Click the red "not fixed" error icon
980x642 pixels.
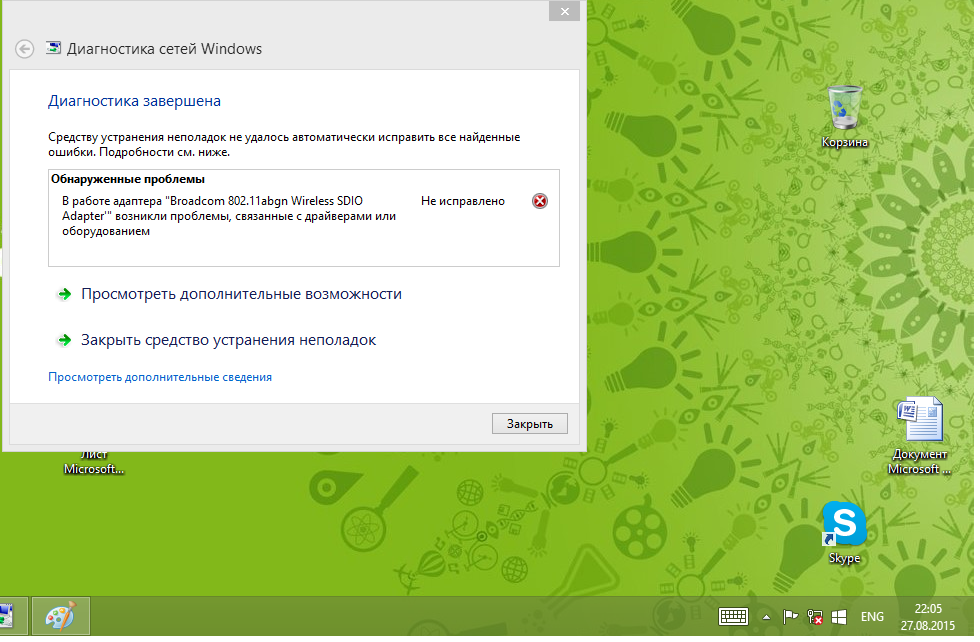point(539,201)
